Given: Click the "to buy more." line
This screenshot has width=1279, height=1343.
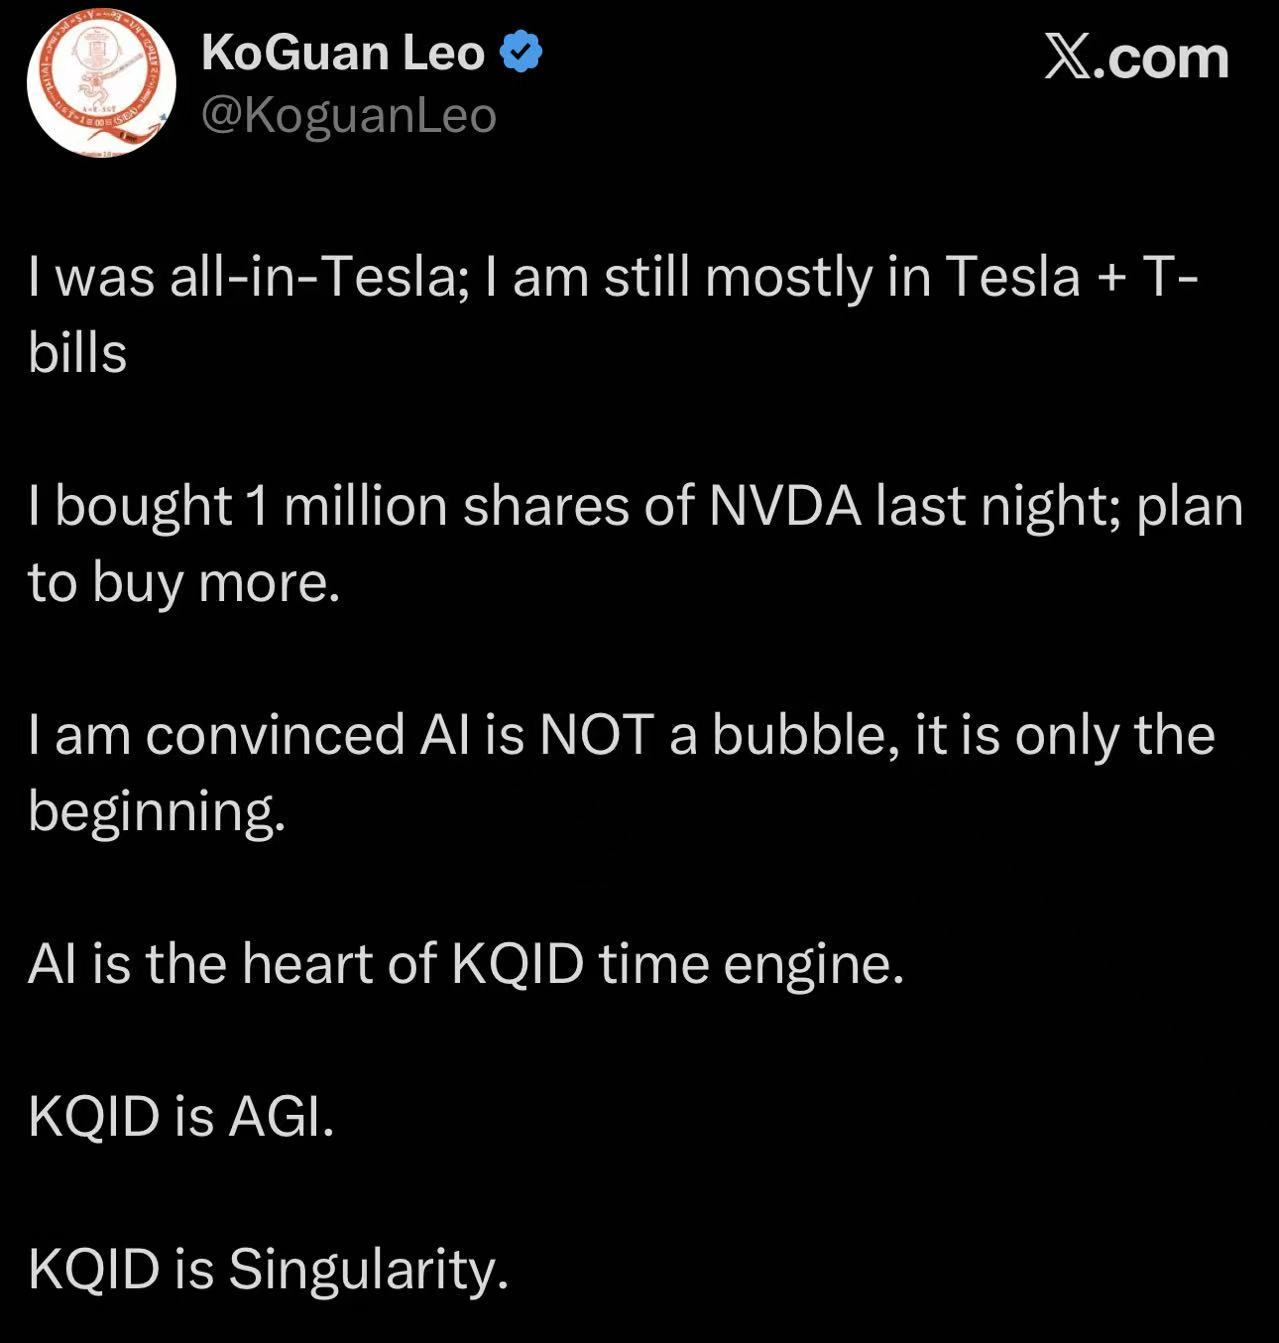Looking at the screenshot, I should 184,582.
